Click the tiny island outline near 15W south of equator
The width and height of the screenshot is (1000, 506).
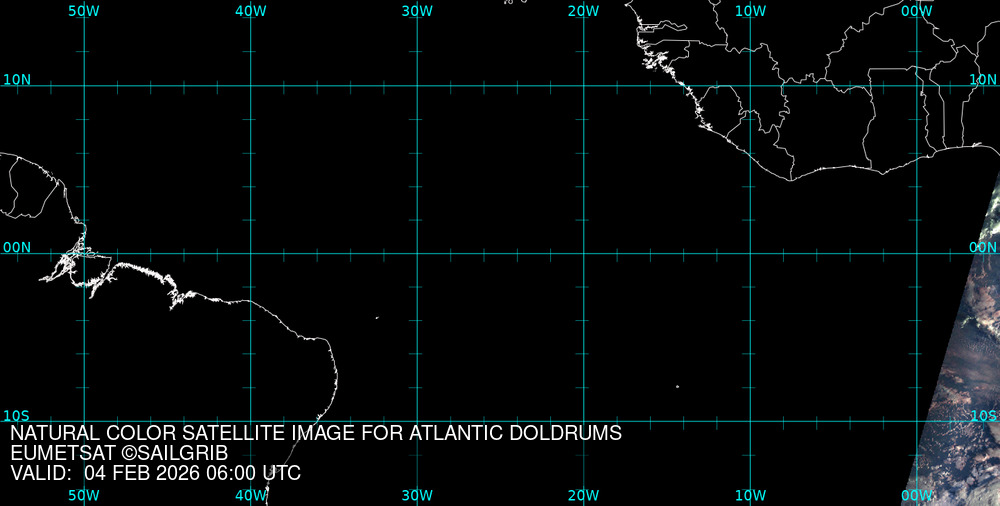coord(677,386)
